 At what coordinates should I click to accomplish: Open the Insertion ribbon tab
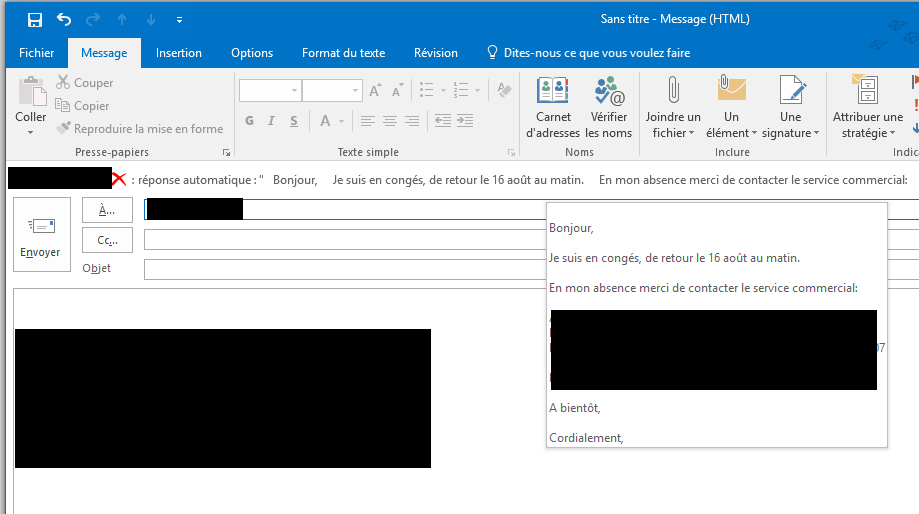pos(179,53)
